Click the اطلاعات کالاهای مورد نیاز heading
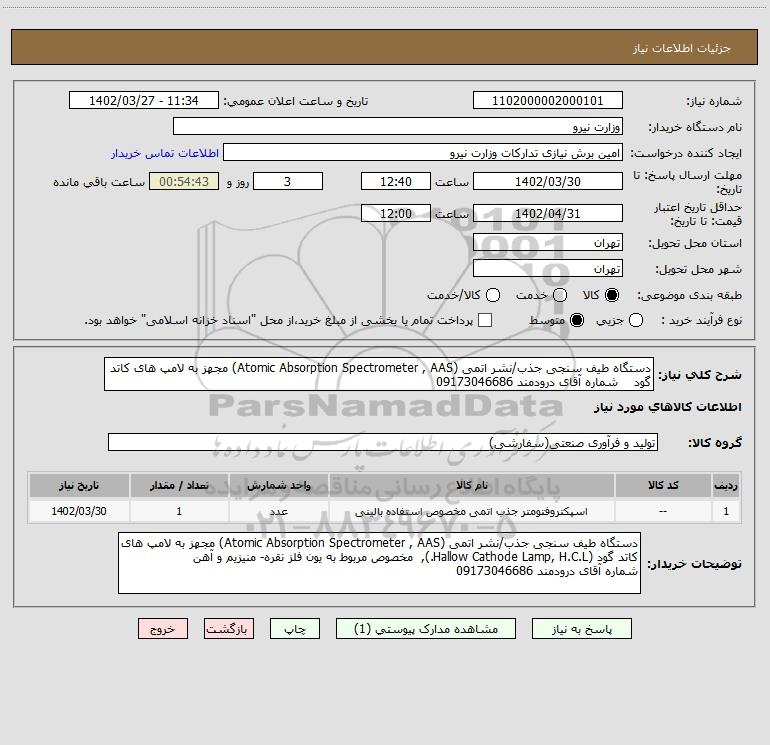 click(668, 407)
